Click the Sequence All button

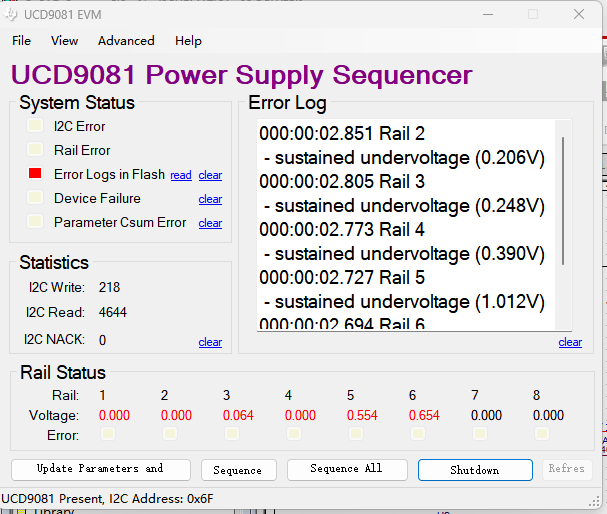(x=347, y=470)
